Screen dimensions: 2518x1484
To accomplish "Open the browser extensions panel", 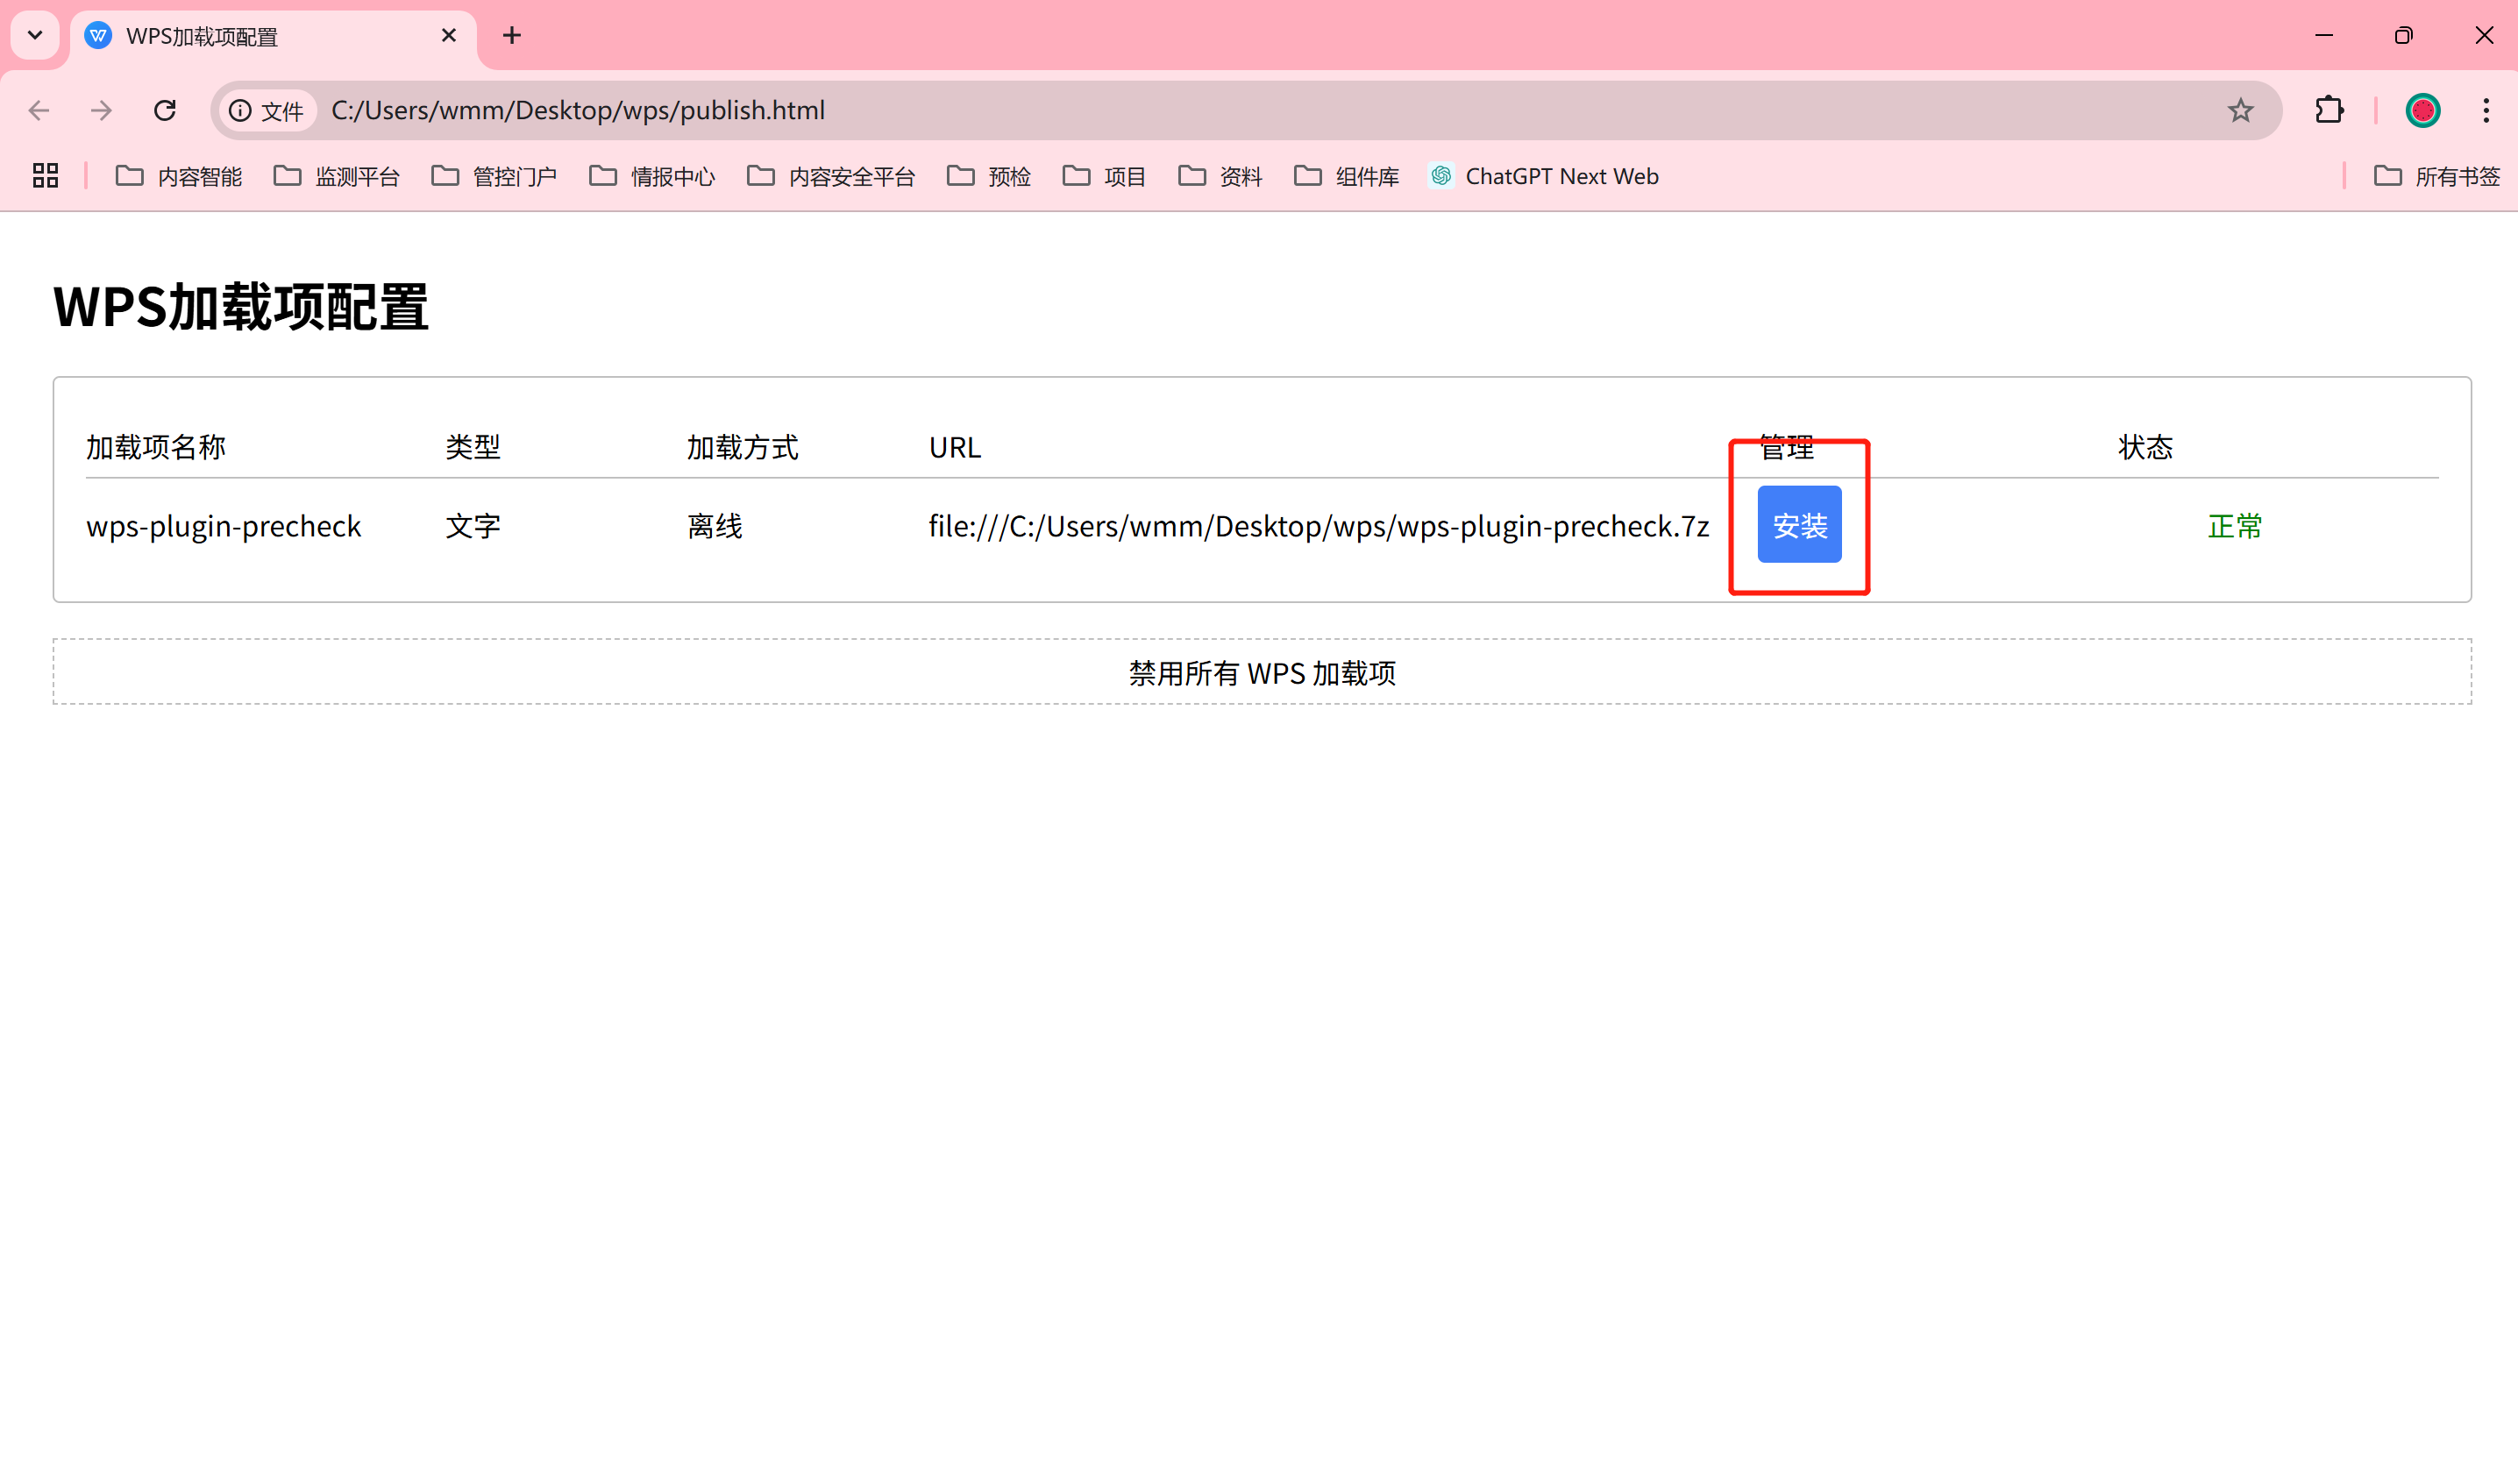I will pos(2329,110).
